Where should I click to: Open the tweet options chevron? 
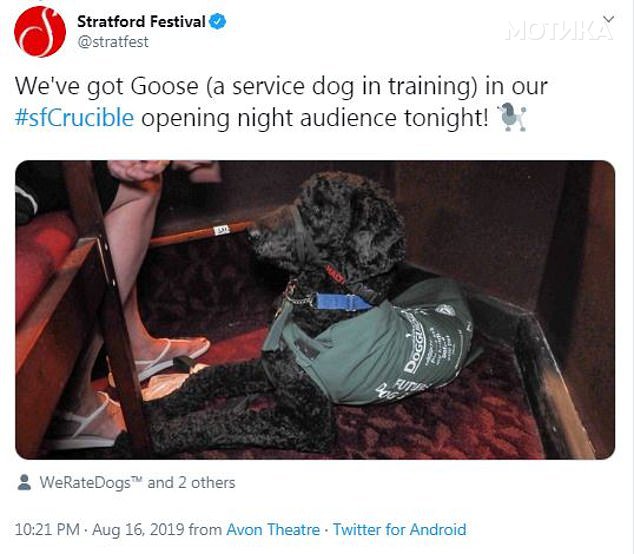pyautogui.click(x=609, y=19)
